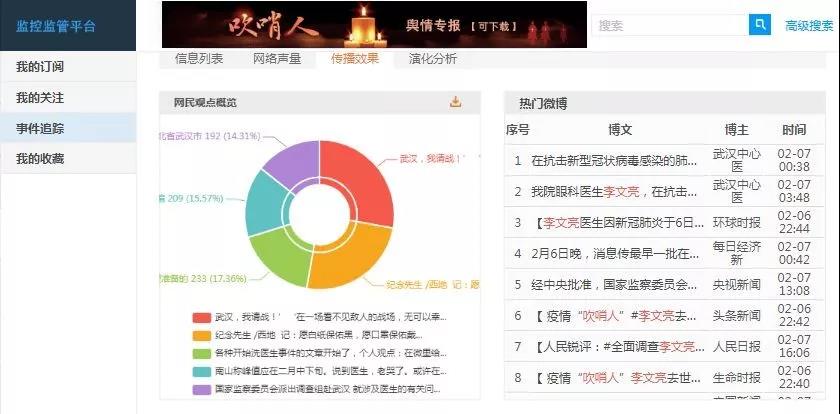Click time cell 02-07 13:08

794,284
